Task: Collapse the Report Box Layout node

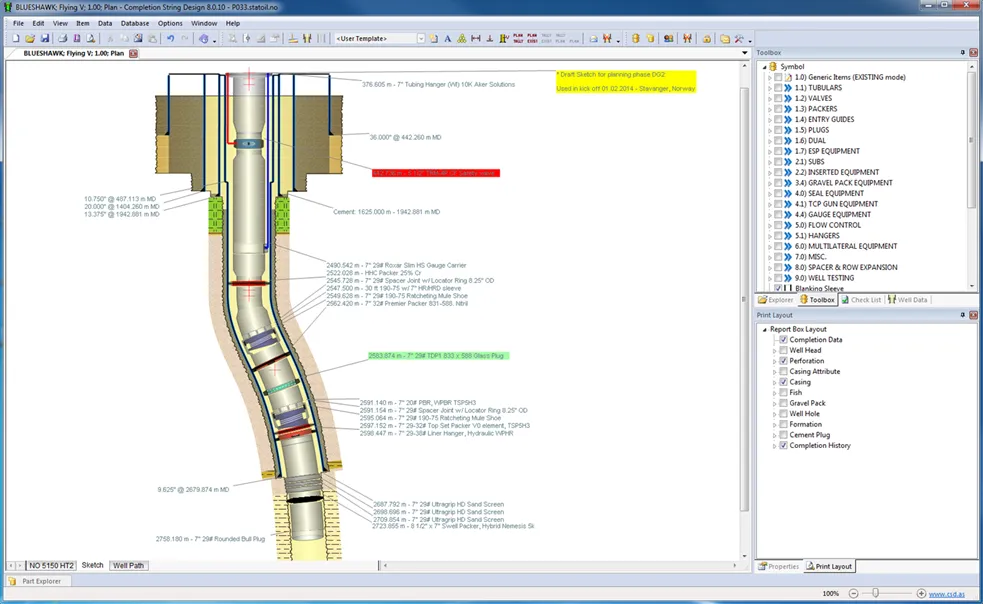Action: pos(764,329)
